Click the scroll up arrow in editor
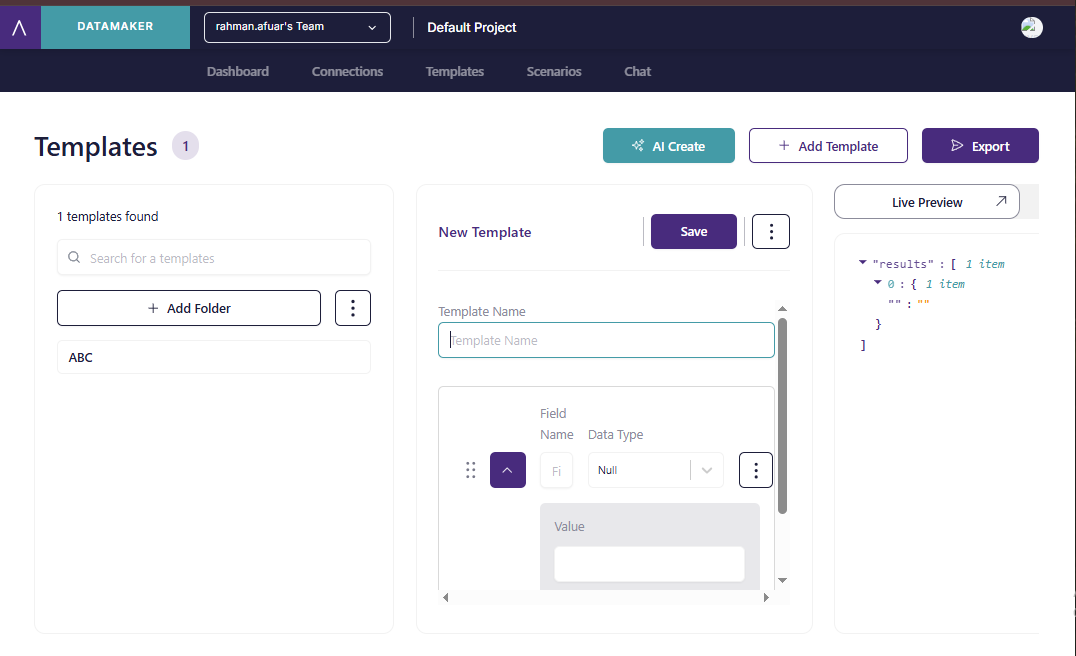The image size is (1076, 656). pos(782,309)
